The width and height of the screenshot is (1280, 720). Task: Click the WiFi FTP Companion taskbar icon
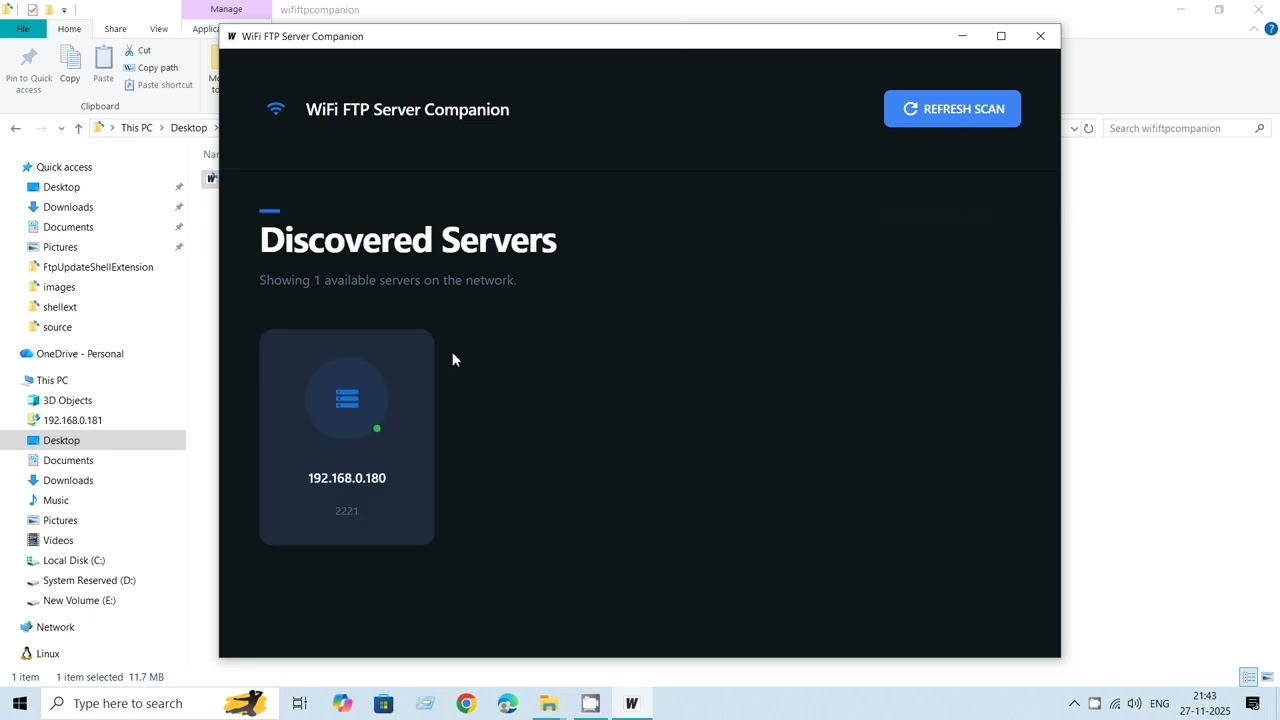click(x=632, y=703)
